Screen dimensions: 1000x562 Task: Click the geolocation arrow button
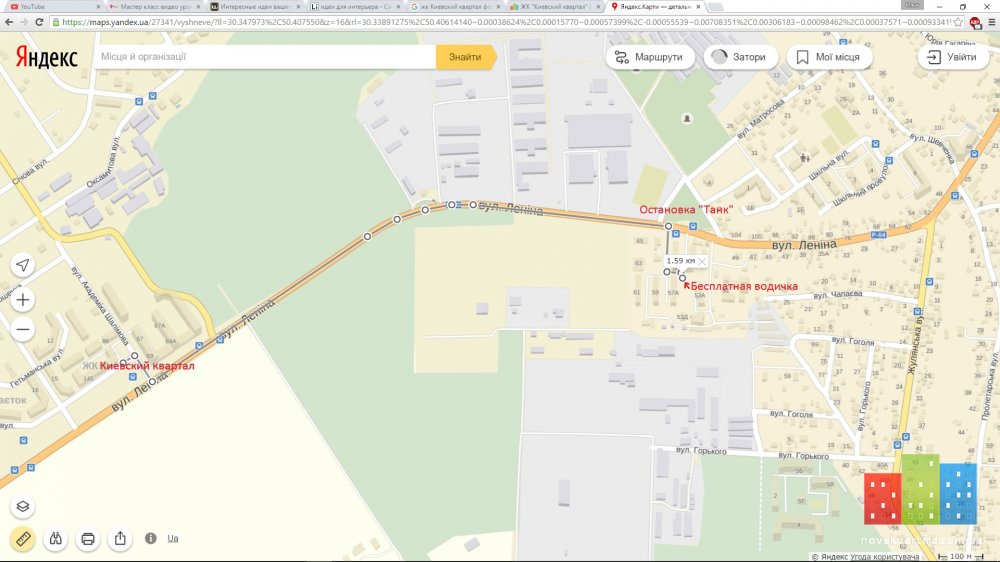(23, 265)
